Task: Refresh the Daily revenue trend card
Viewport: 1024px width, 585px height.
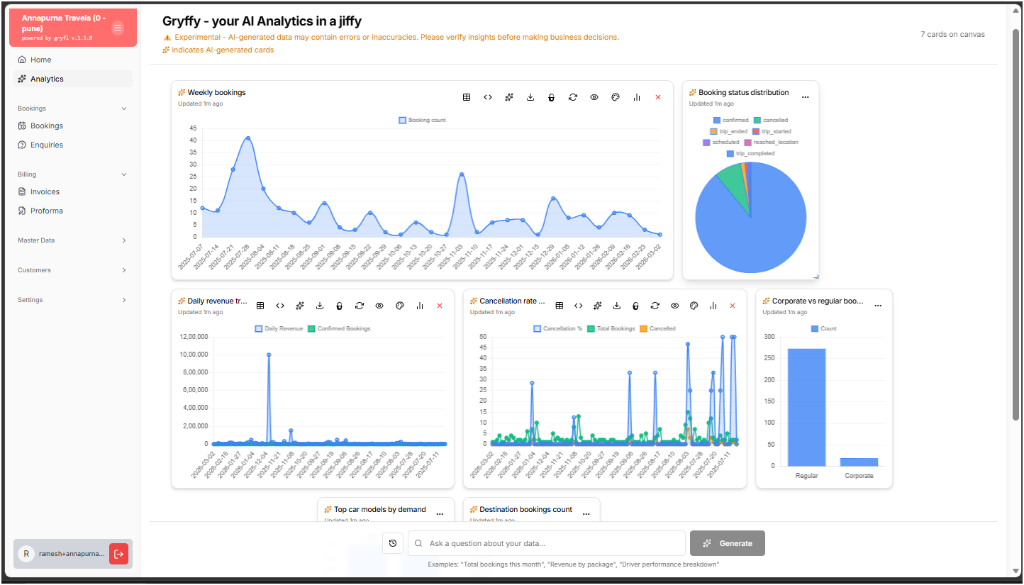Action: coord(360,305)
